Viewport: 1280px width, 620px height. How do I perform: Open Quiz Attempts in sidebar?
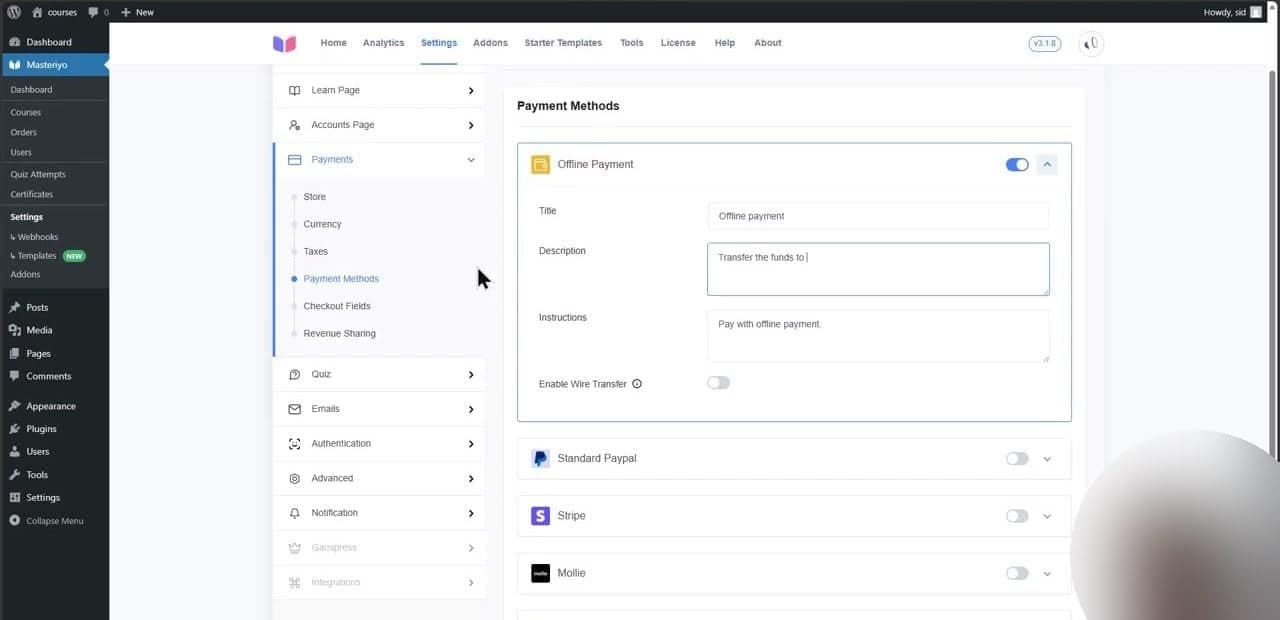pyautogui.click(x=38, y=174)
